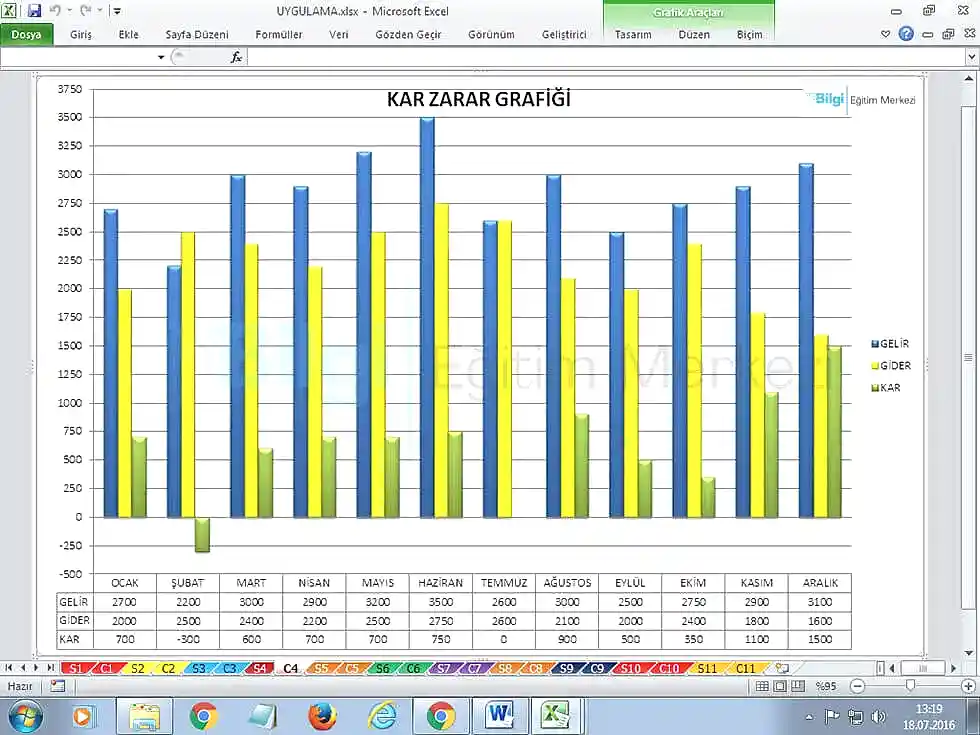Open the Dosya file menu
The width and height of the screenshot is (980, 735).
tap(26, 34)
